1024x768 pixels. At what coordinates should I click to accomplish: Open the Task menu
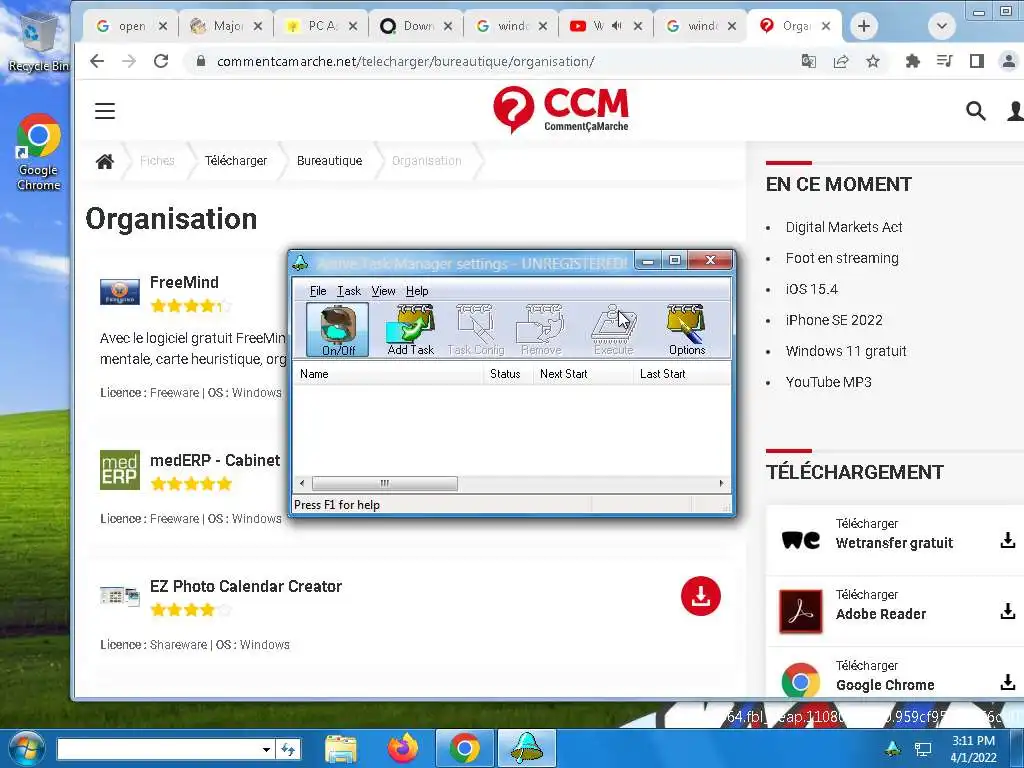(349, 291)
